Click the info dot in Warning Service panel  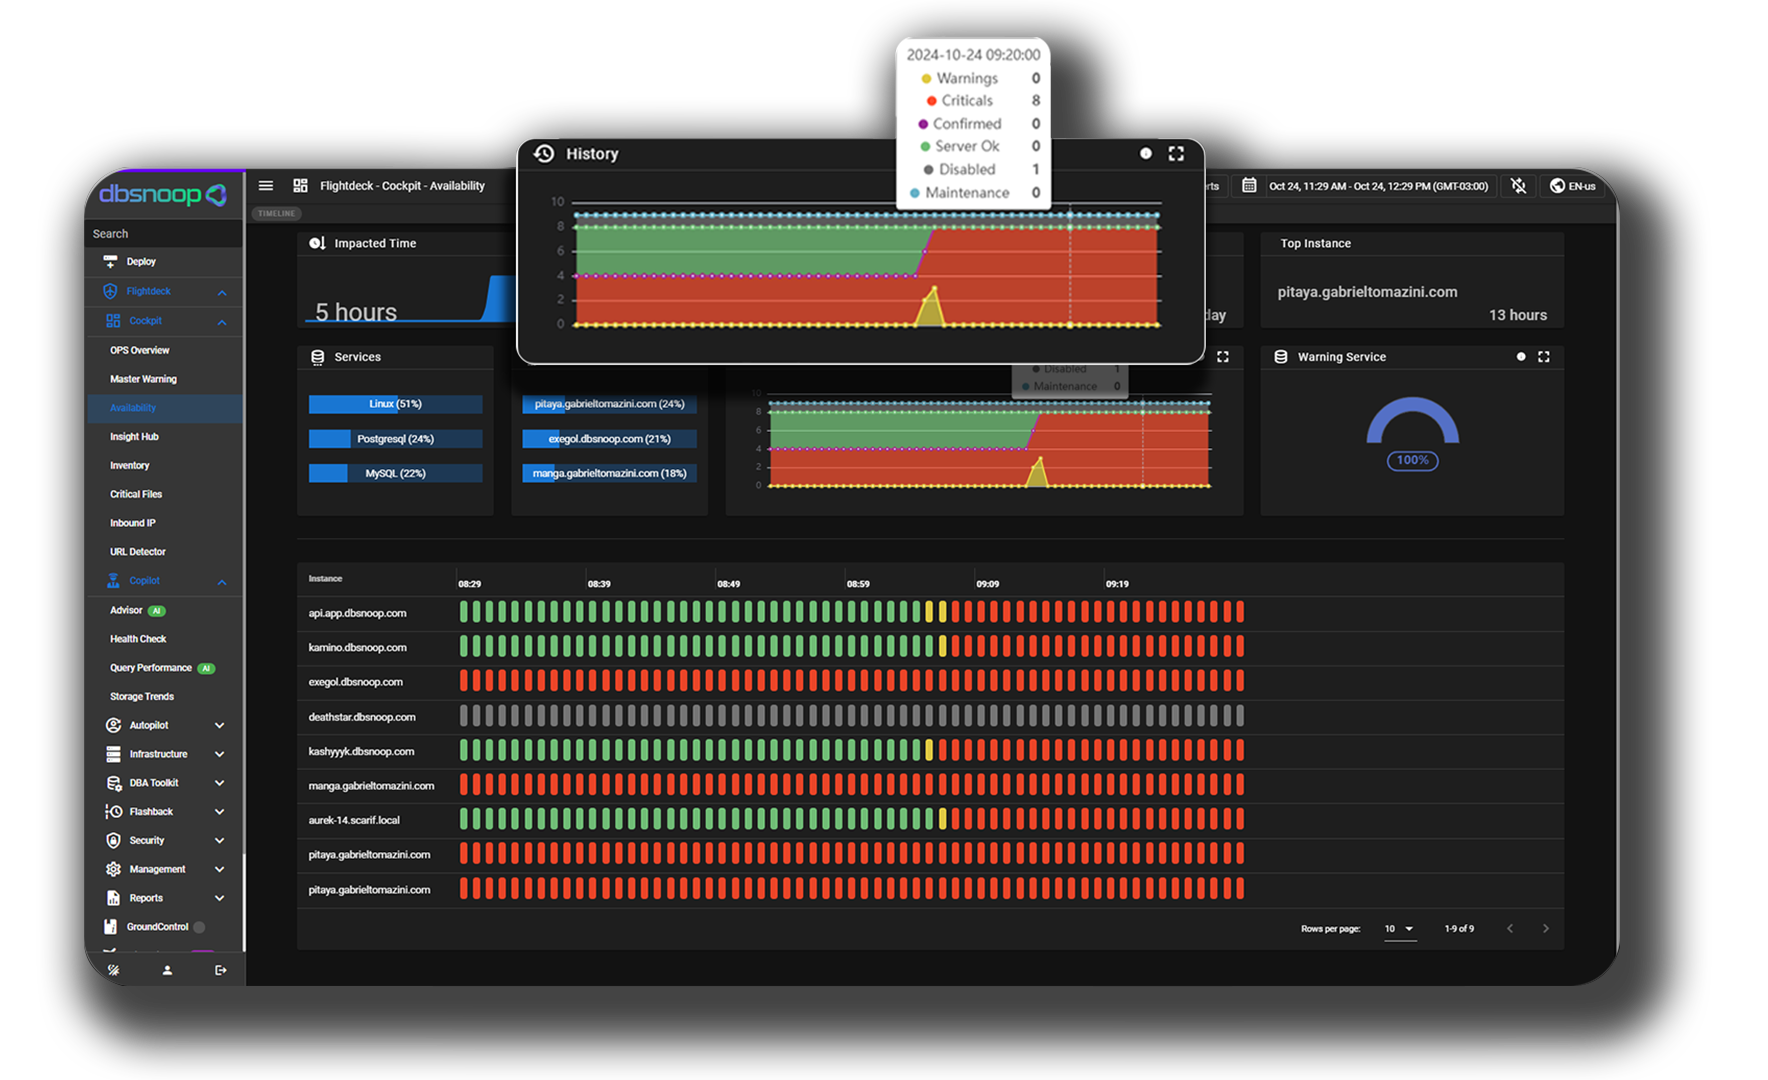(1521, 357)
